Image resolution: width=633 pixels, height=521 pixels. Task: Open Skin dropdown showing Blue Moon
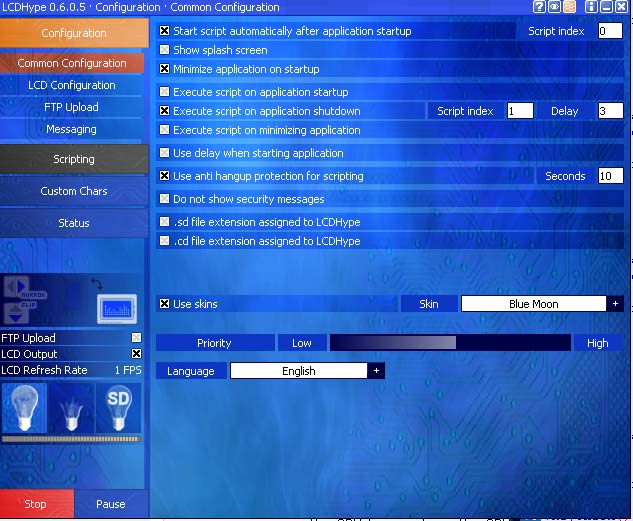click(533, 303)
